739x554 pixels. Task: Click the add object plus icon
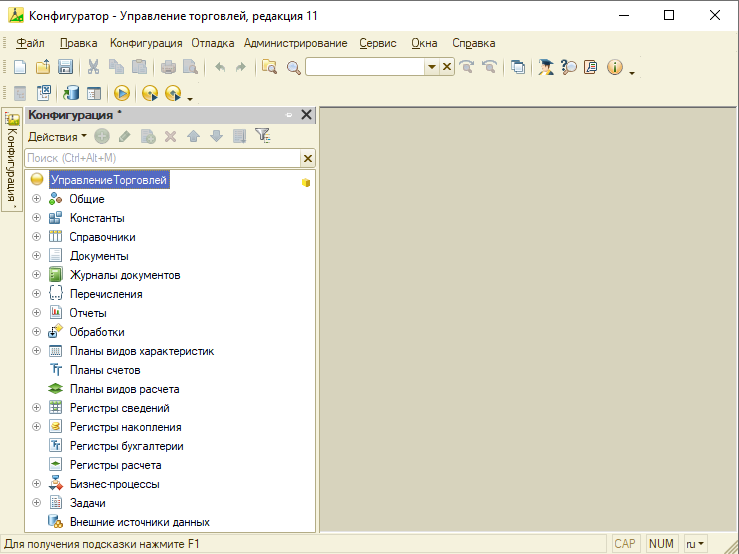click(x=102, y=137)
